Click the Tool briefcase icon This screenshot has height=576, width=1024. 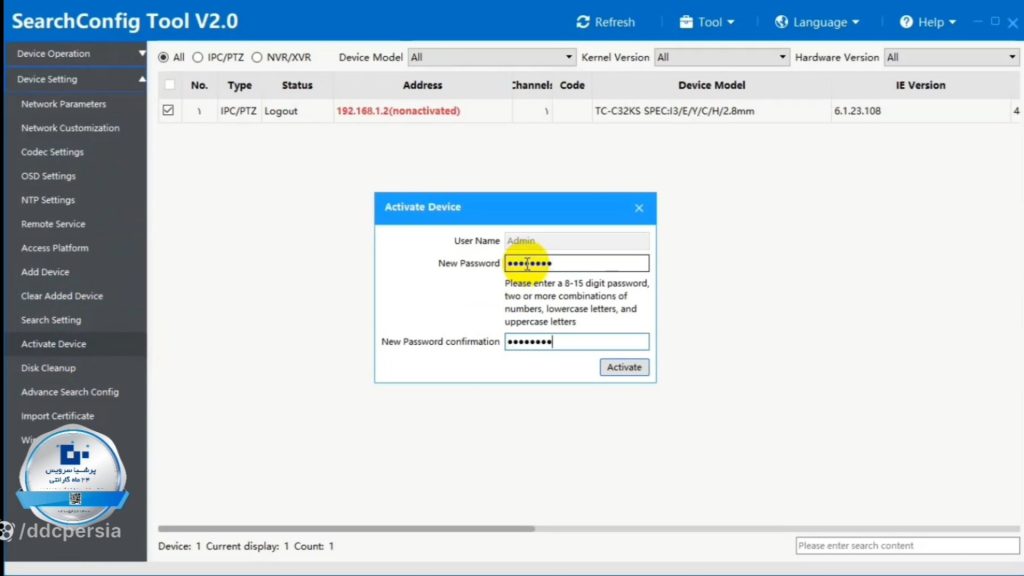(x=686, y=22)
